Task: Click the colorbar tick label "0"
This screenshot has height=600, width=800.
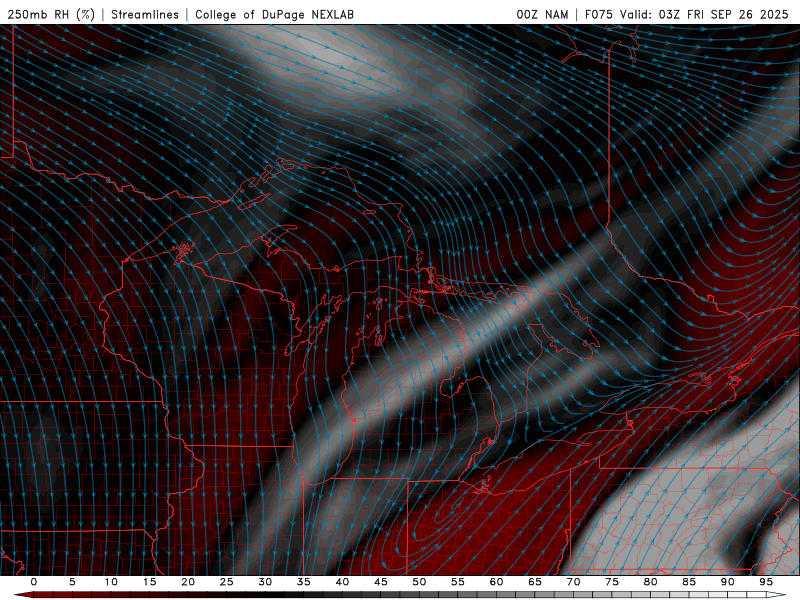Action: (x=34, y=582)
